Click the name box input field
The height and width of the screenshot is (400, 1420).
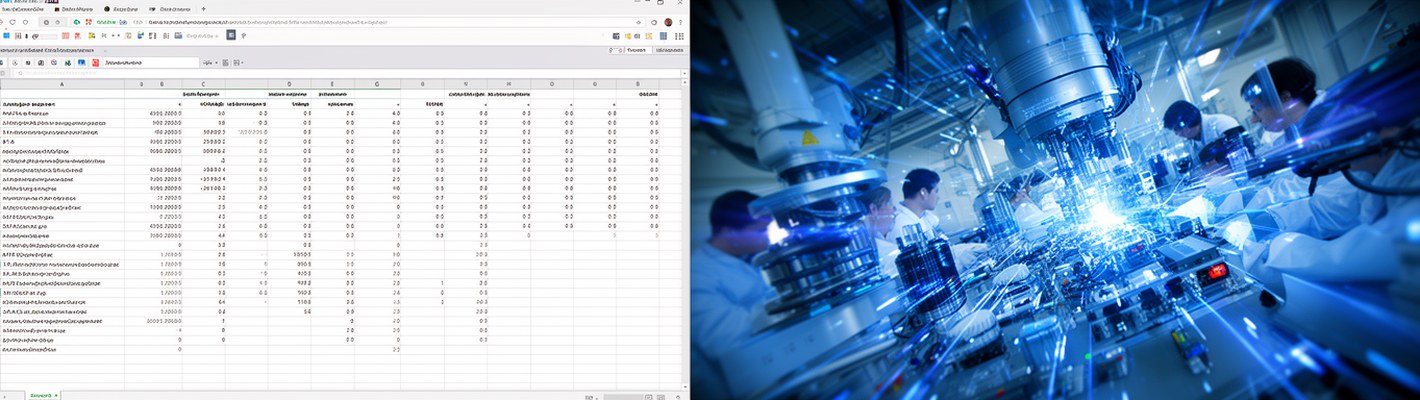tap(150, 63)
